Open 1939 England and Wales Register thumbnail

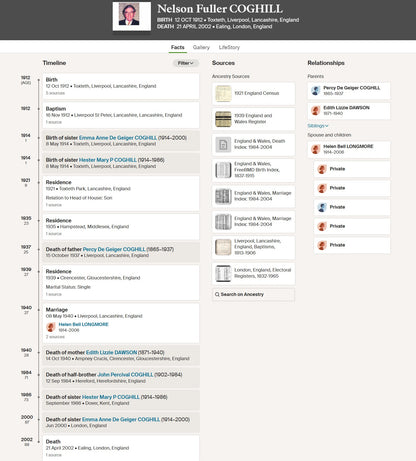(223, 119)
